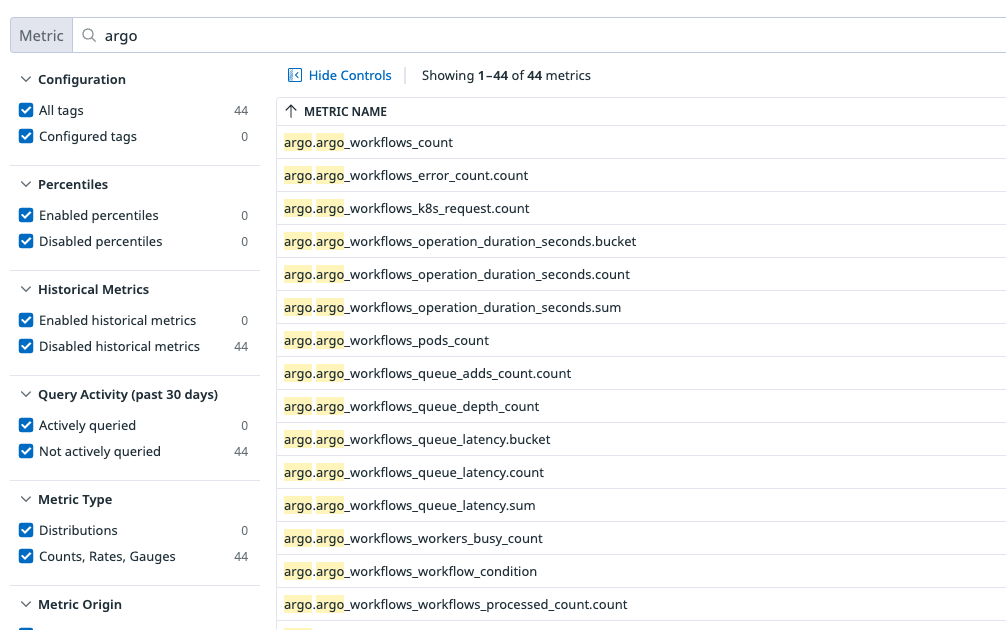The height and width of the screenshot is (630, 1006).
Task: Toggle the Counts, Rates, Gauges checkbox
Action: tap(26, 556)
